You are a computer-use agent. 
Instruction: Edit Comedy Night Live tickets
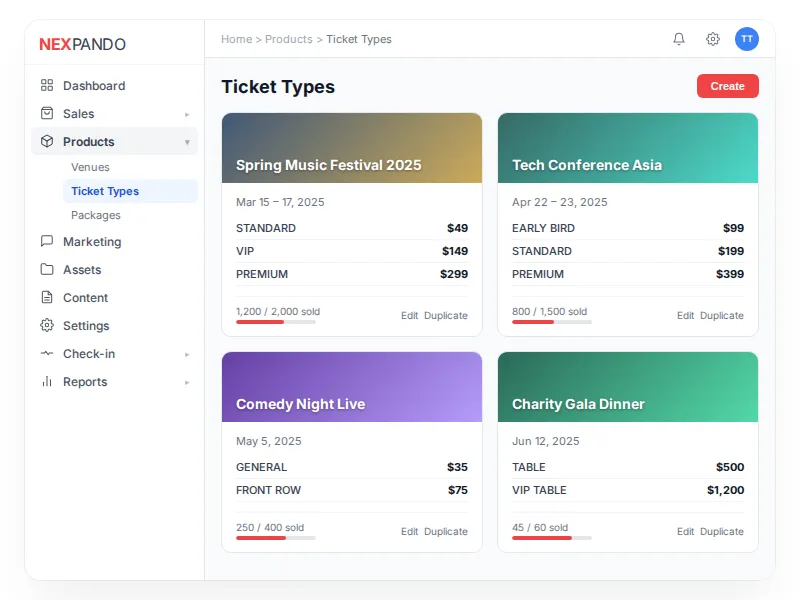tap(409, 531)
